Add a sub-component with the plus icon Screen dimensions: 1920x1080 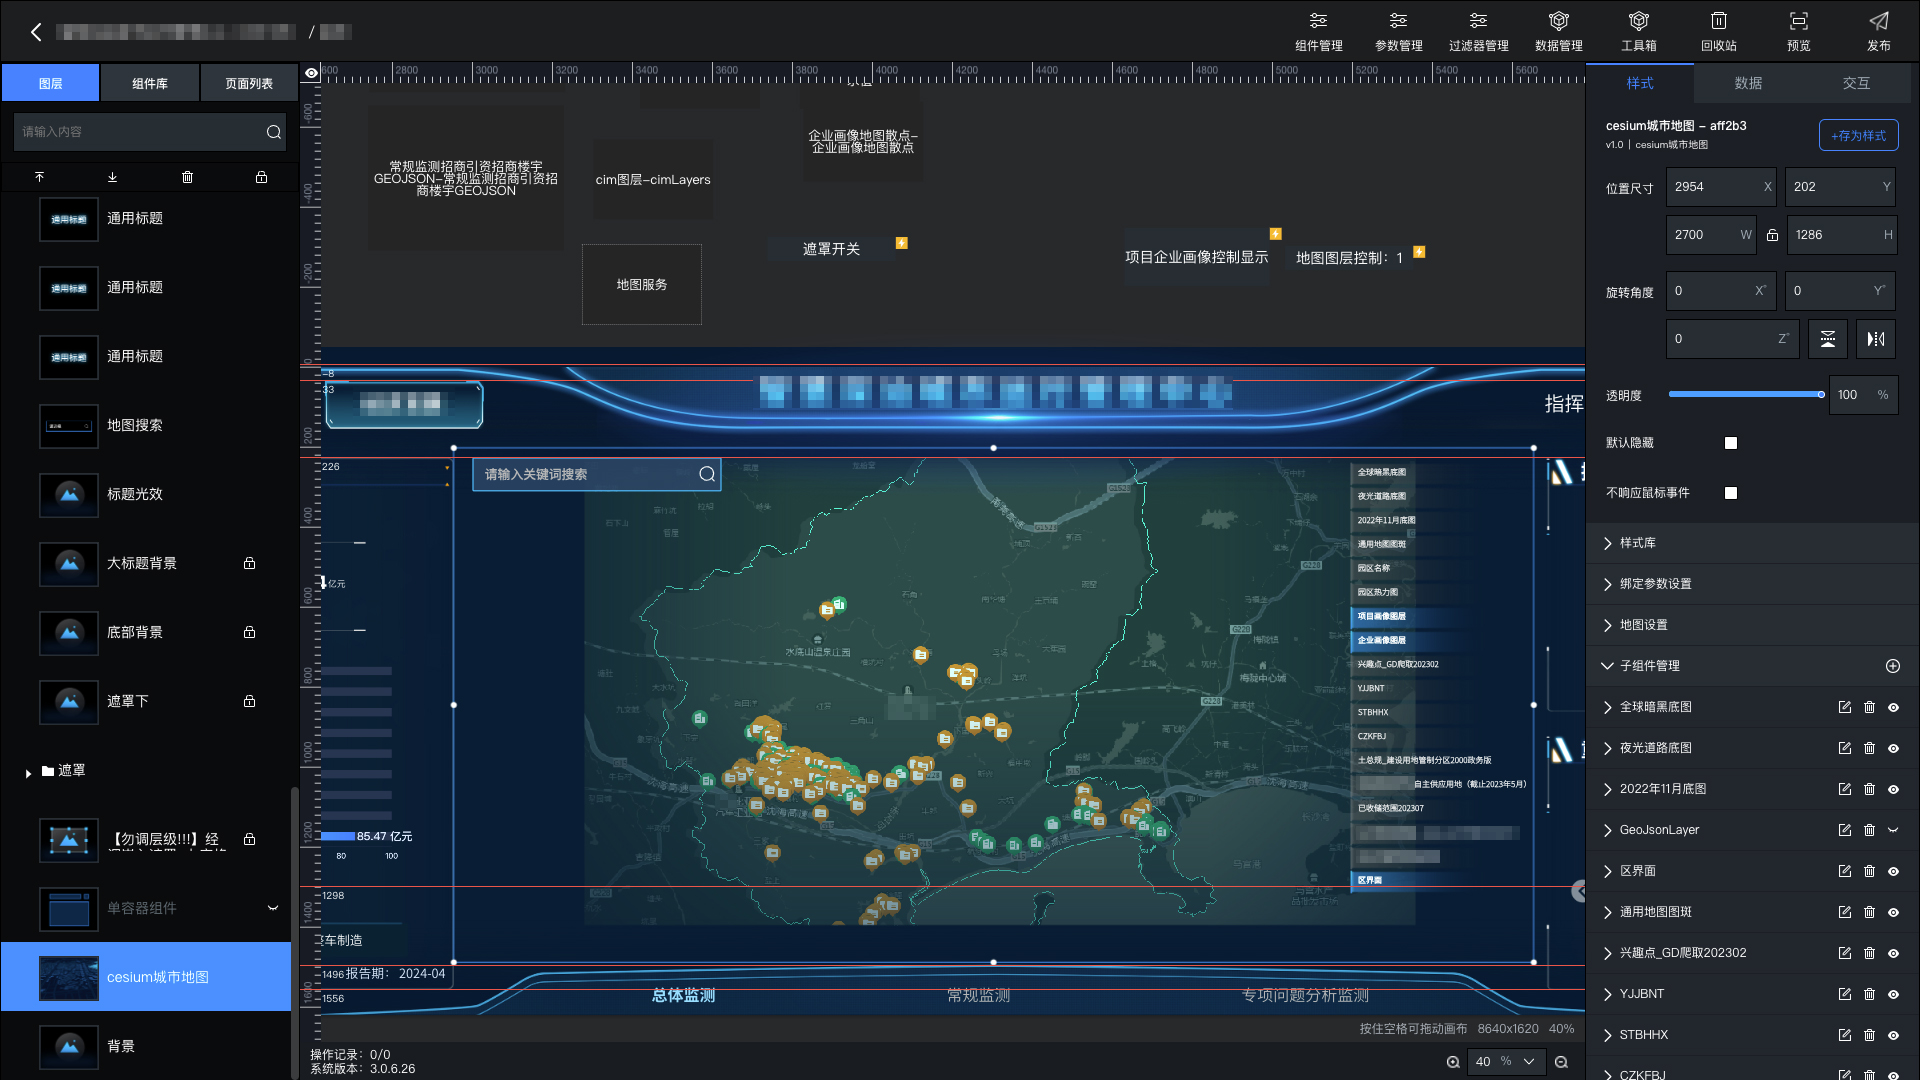point(1893,666)
